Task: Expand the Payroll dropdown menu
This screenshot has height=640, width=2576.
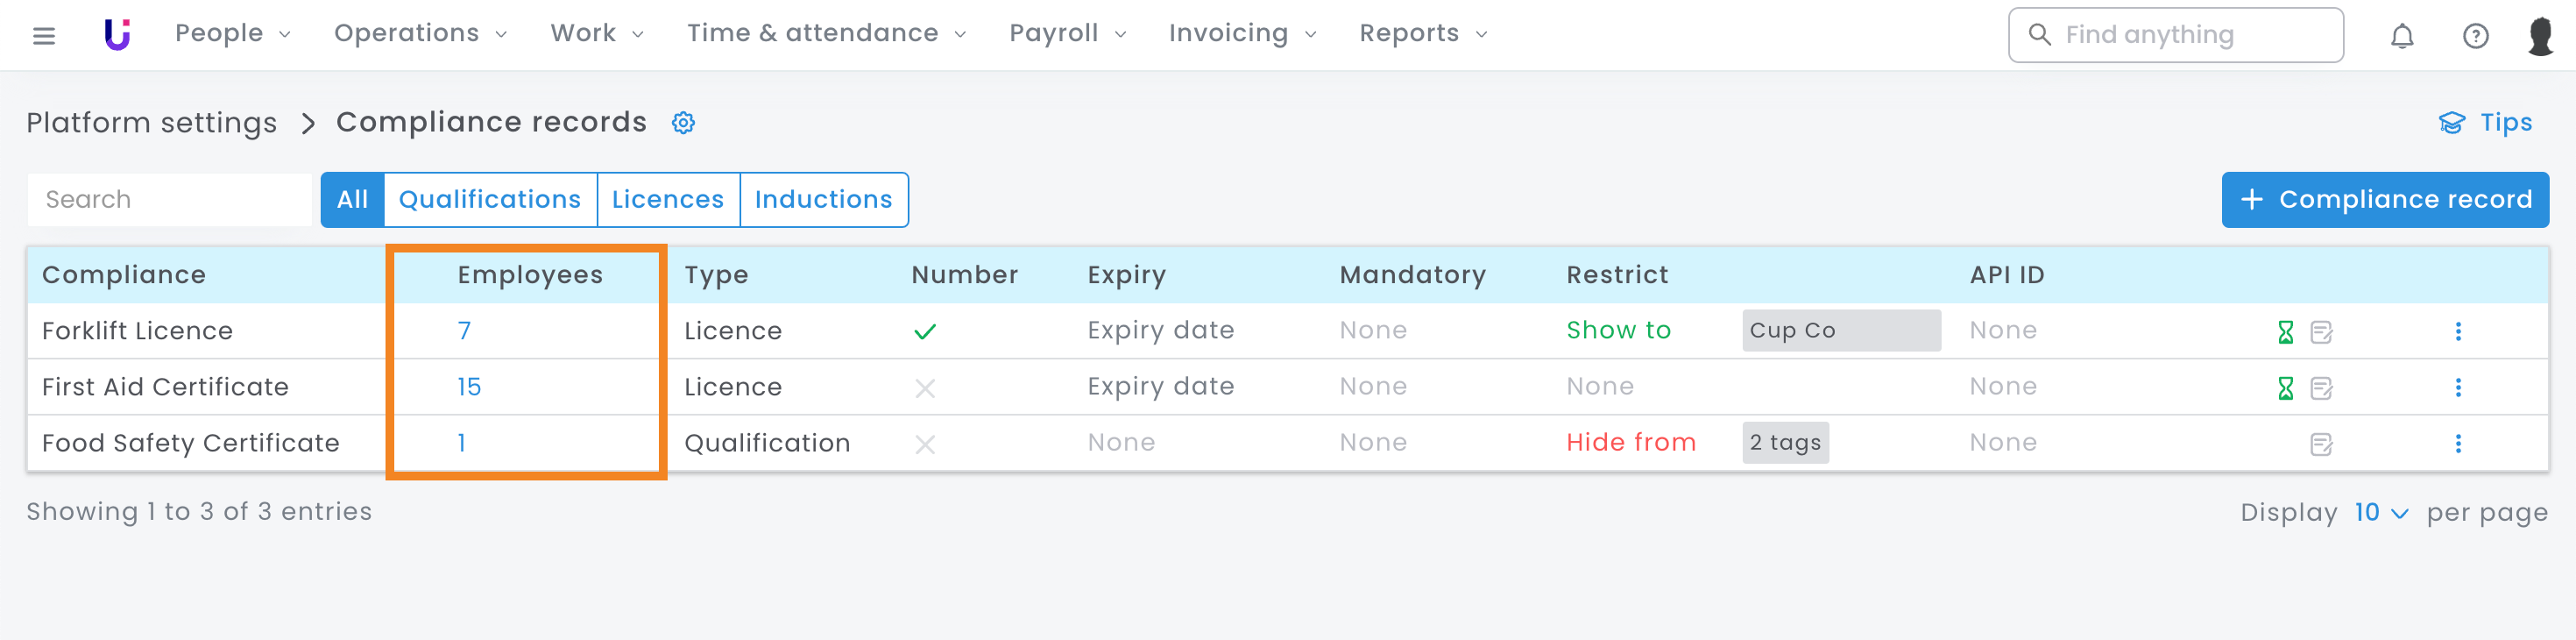Action: tap(1067, 34)
